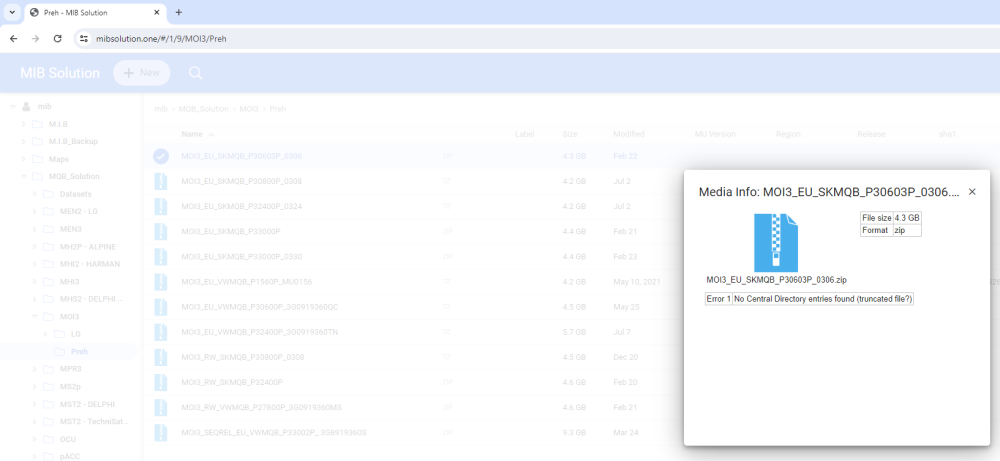Open the M.I.B folder in sidebar

point(58,124)
